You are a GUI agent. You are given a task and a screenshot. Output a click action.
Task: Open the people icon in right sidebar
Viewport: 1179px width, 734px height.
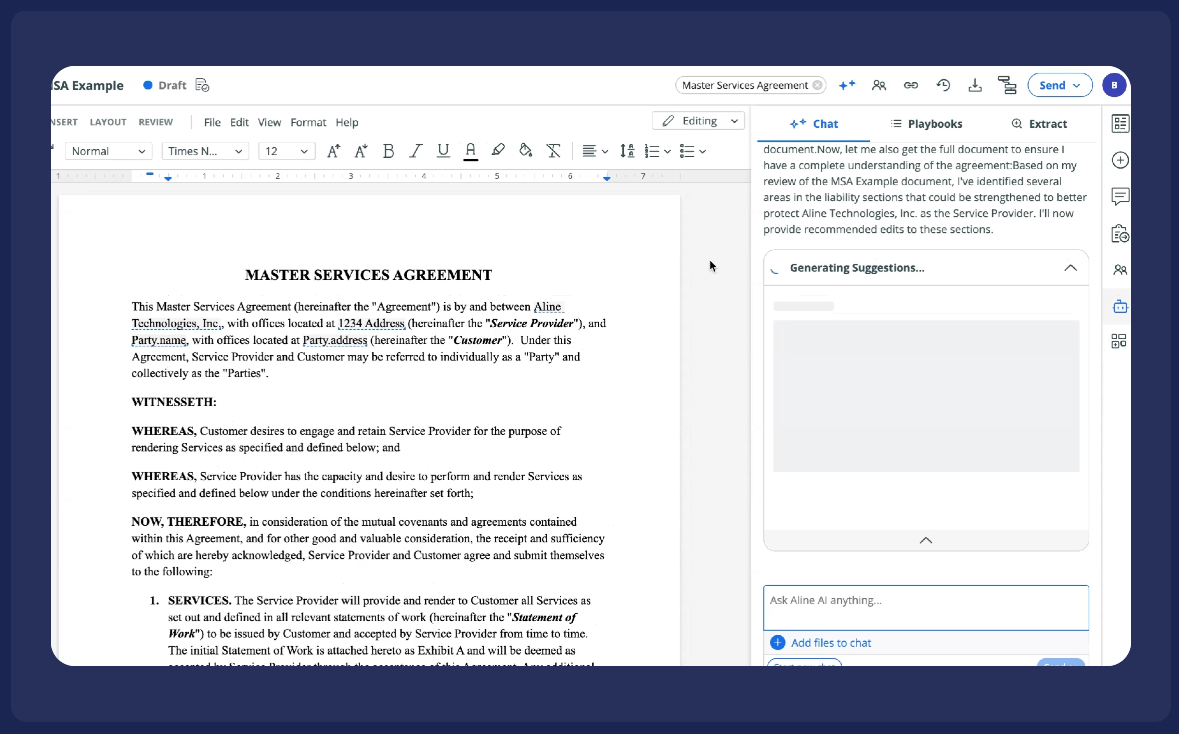(x=1120, y=269)
